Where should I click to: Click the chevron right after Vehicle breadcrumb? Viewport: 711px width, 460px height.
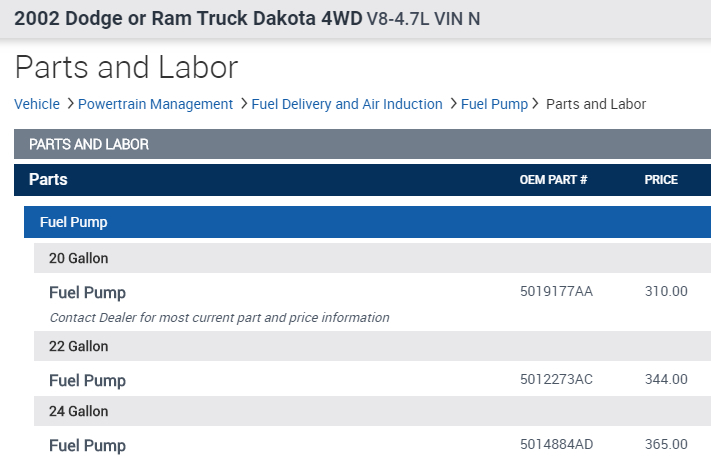[70, 104]
